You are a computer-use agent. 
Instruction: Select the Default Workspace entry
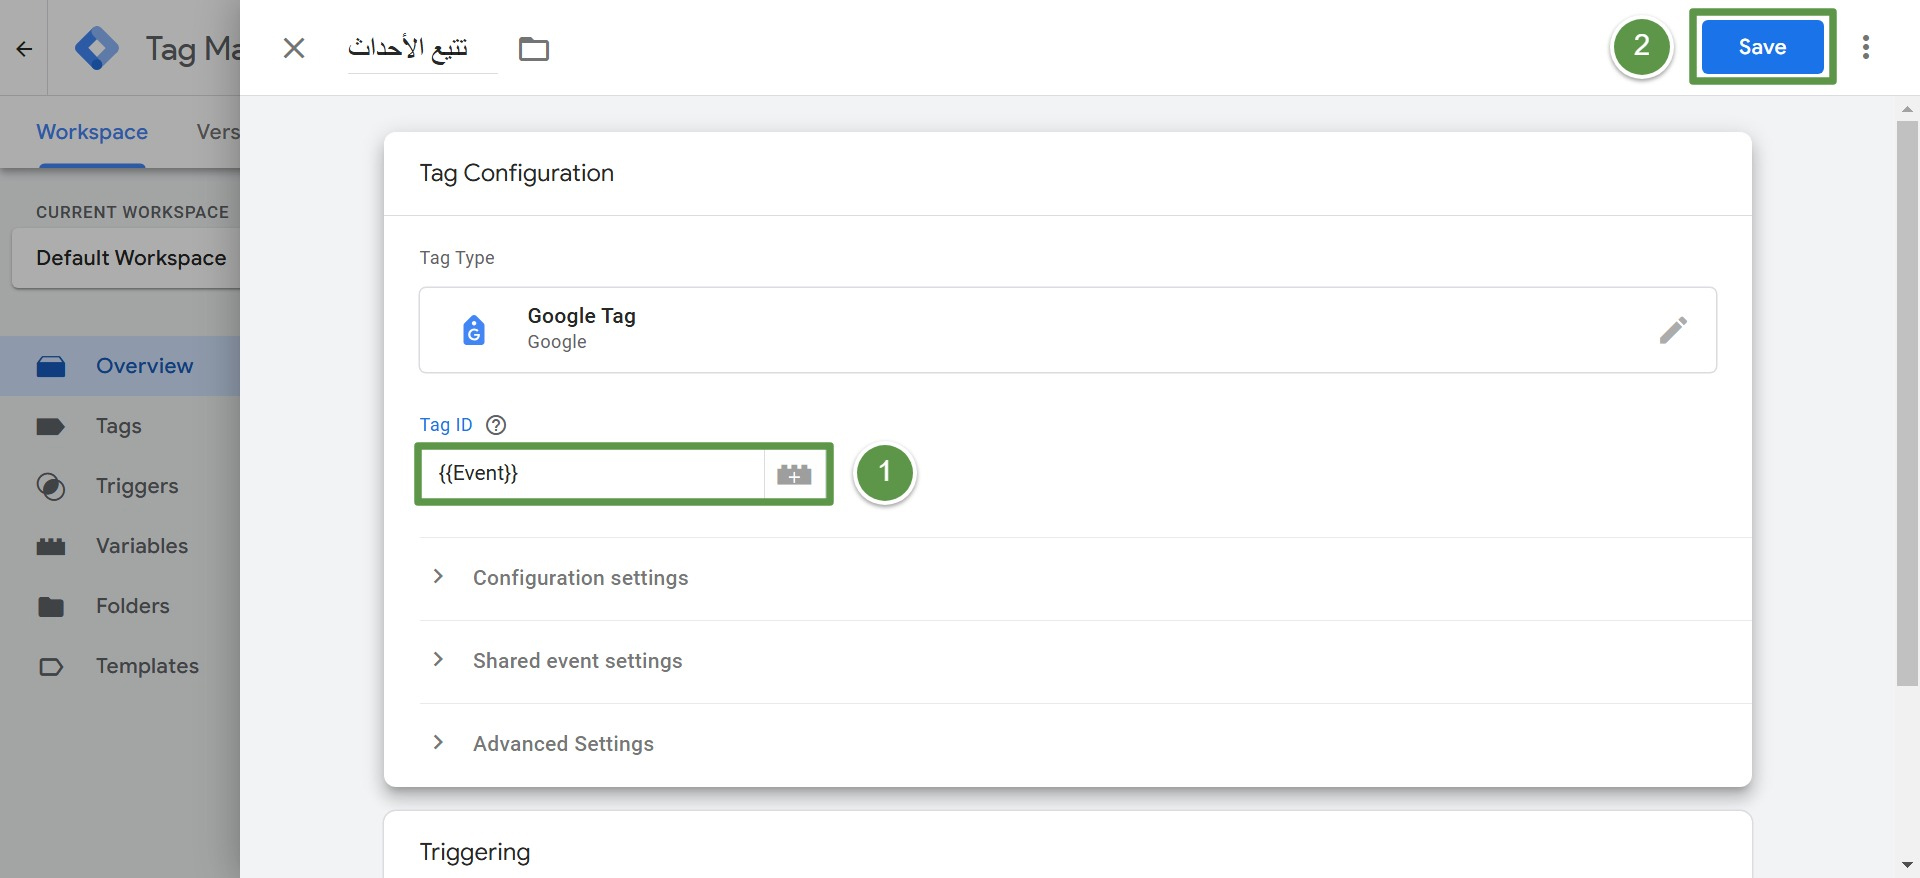click(127, 258)
